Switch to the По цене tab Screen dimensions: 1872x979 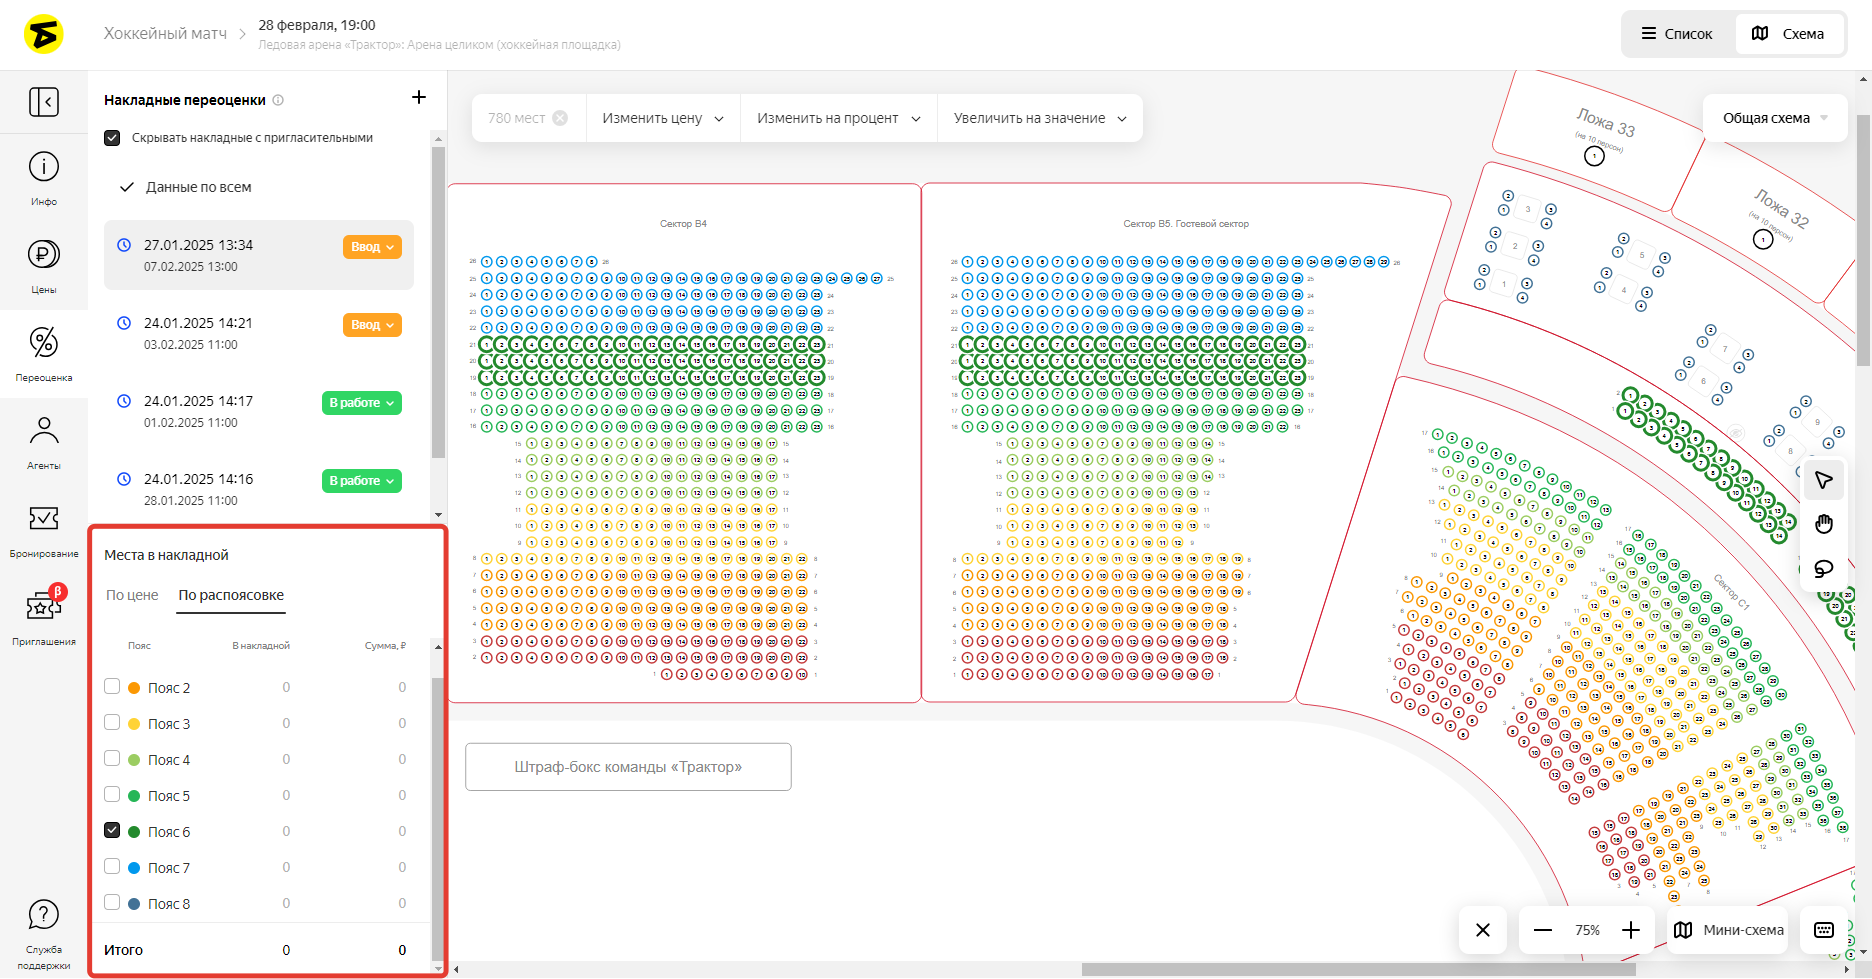[x=132, y=595]
